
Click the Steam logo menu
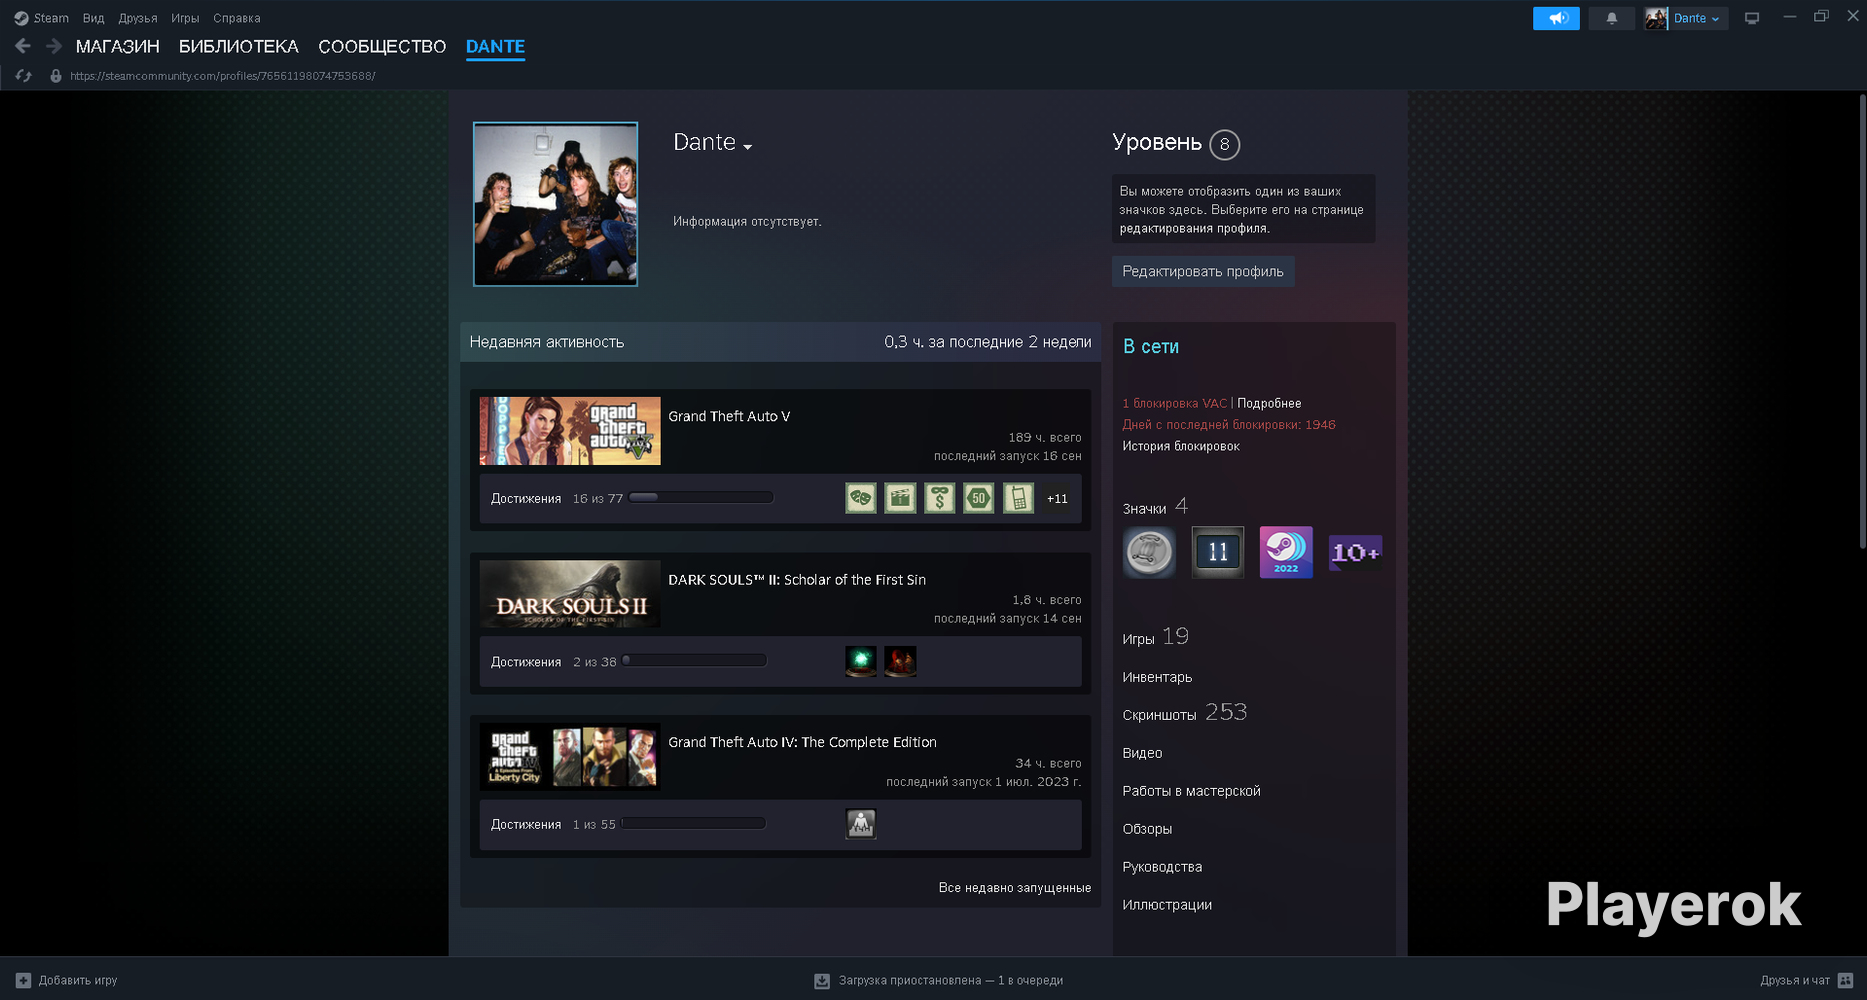coord(41,18)
